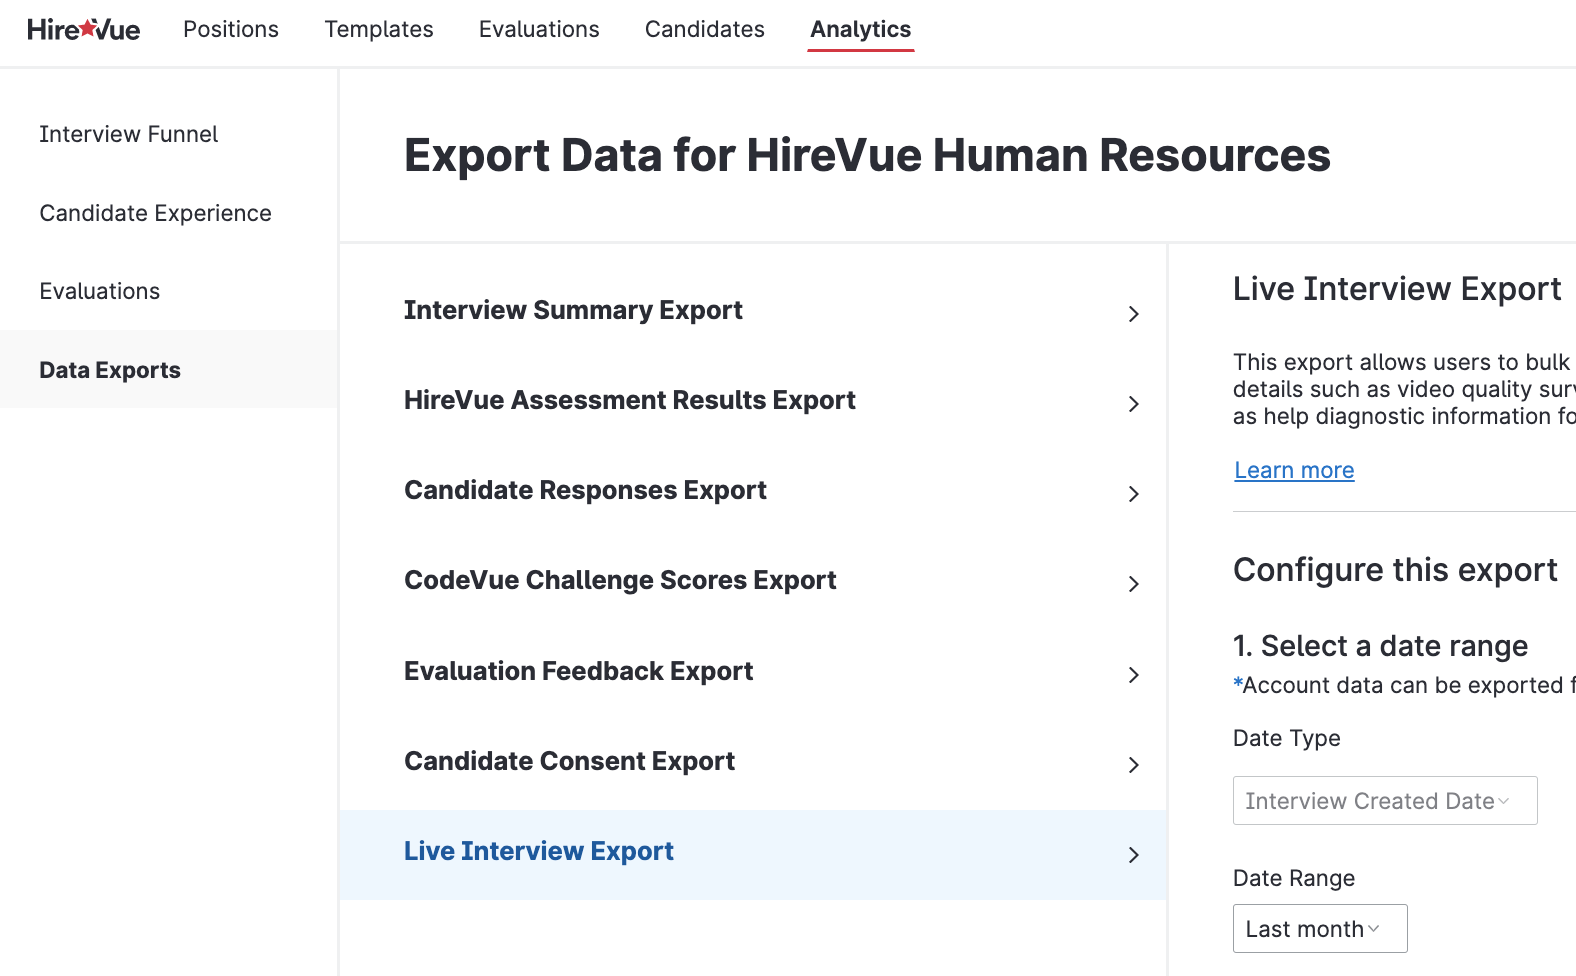The height and width of the screenshot is (976, 1576).
Task: Click the Candidate Consent Export chevron arrow
Action: click(x=1133, y=765)
